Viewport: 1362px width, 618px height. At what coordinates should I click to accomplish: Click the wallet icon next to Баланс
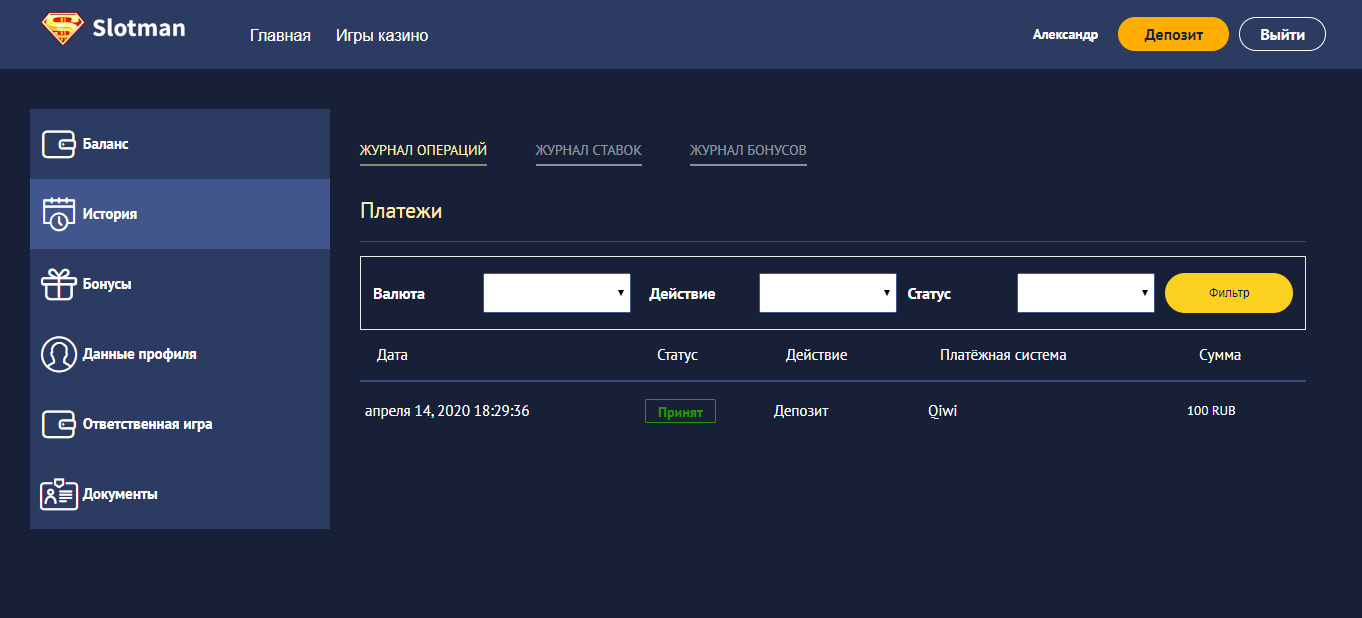click(x=59, y=144)
